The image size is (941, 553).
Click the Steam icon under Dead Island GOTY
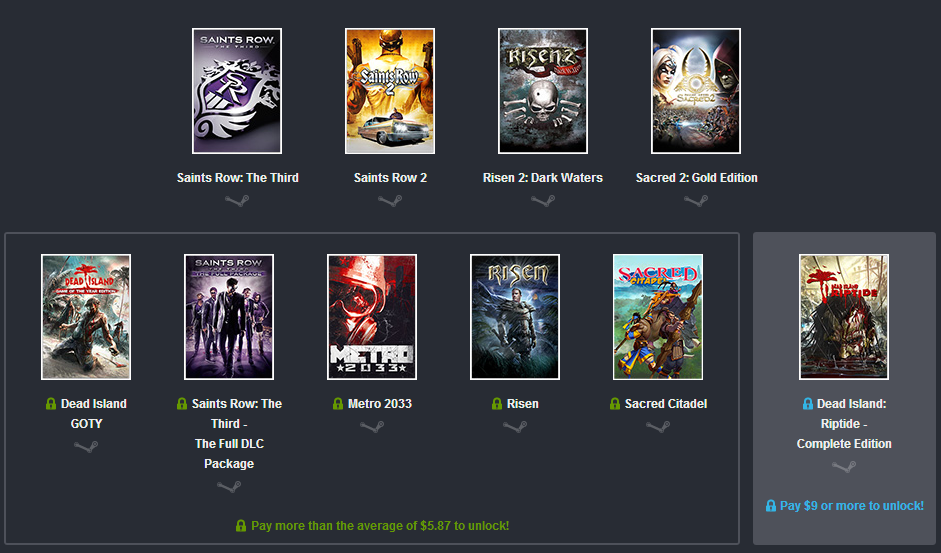coord(86,447)
